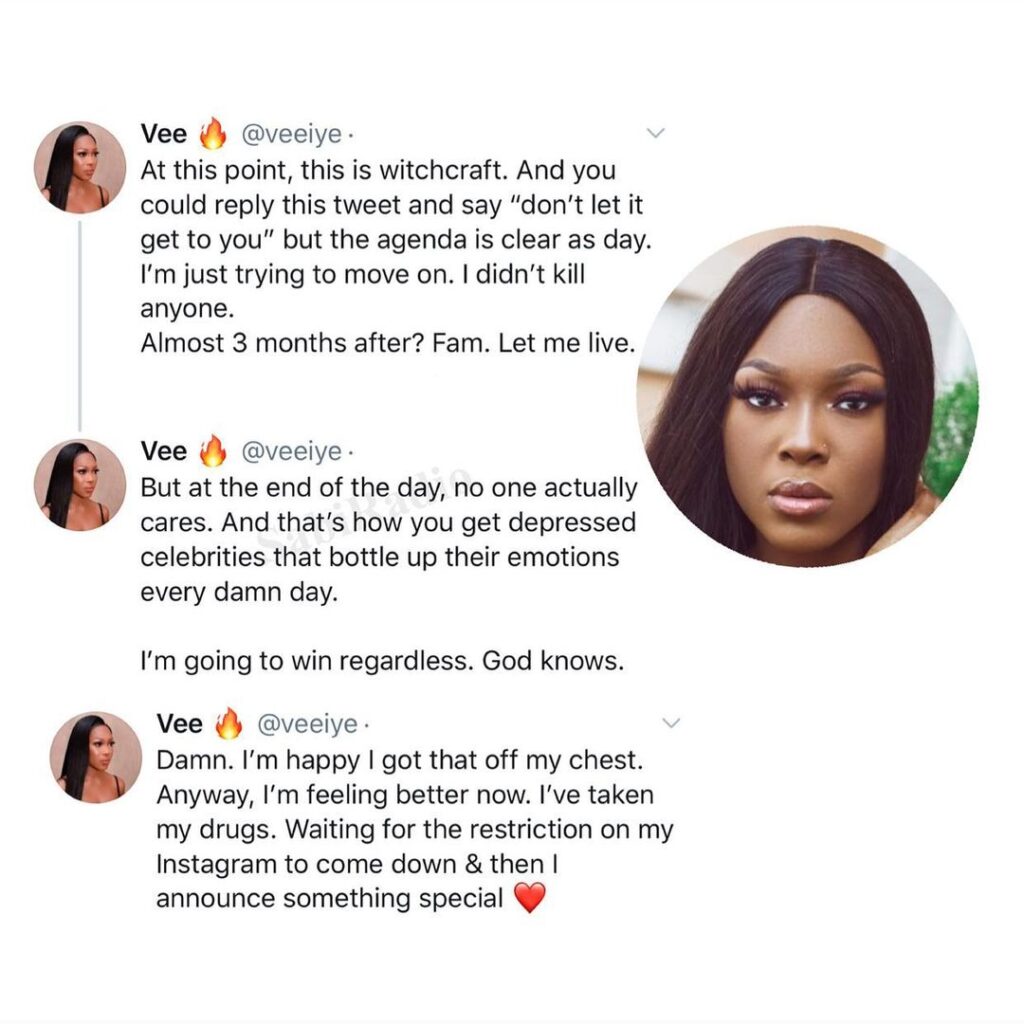
Task: Open the first tweet's profile avatar
Action: [x=80, y=167]
